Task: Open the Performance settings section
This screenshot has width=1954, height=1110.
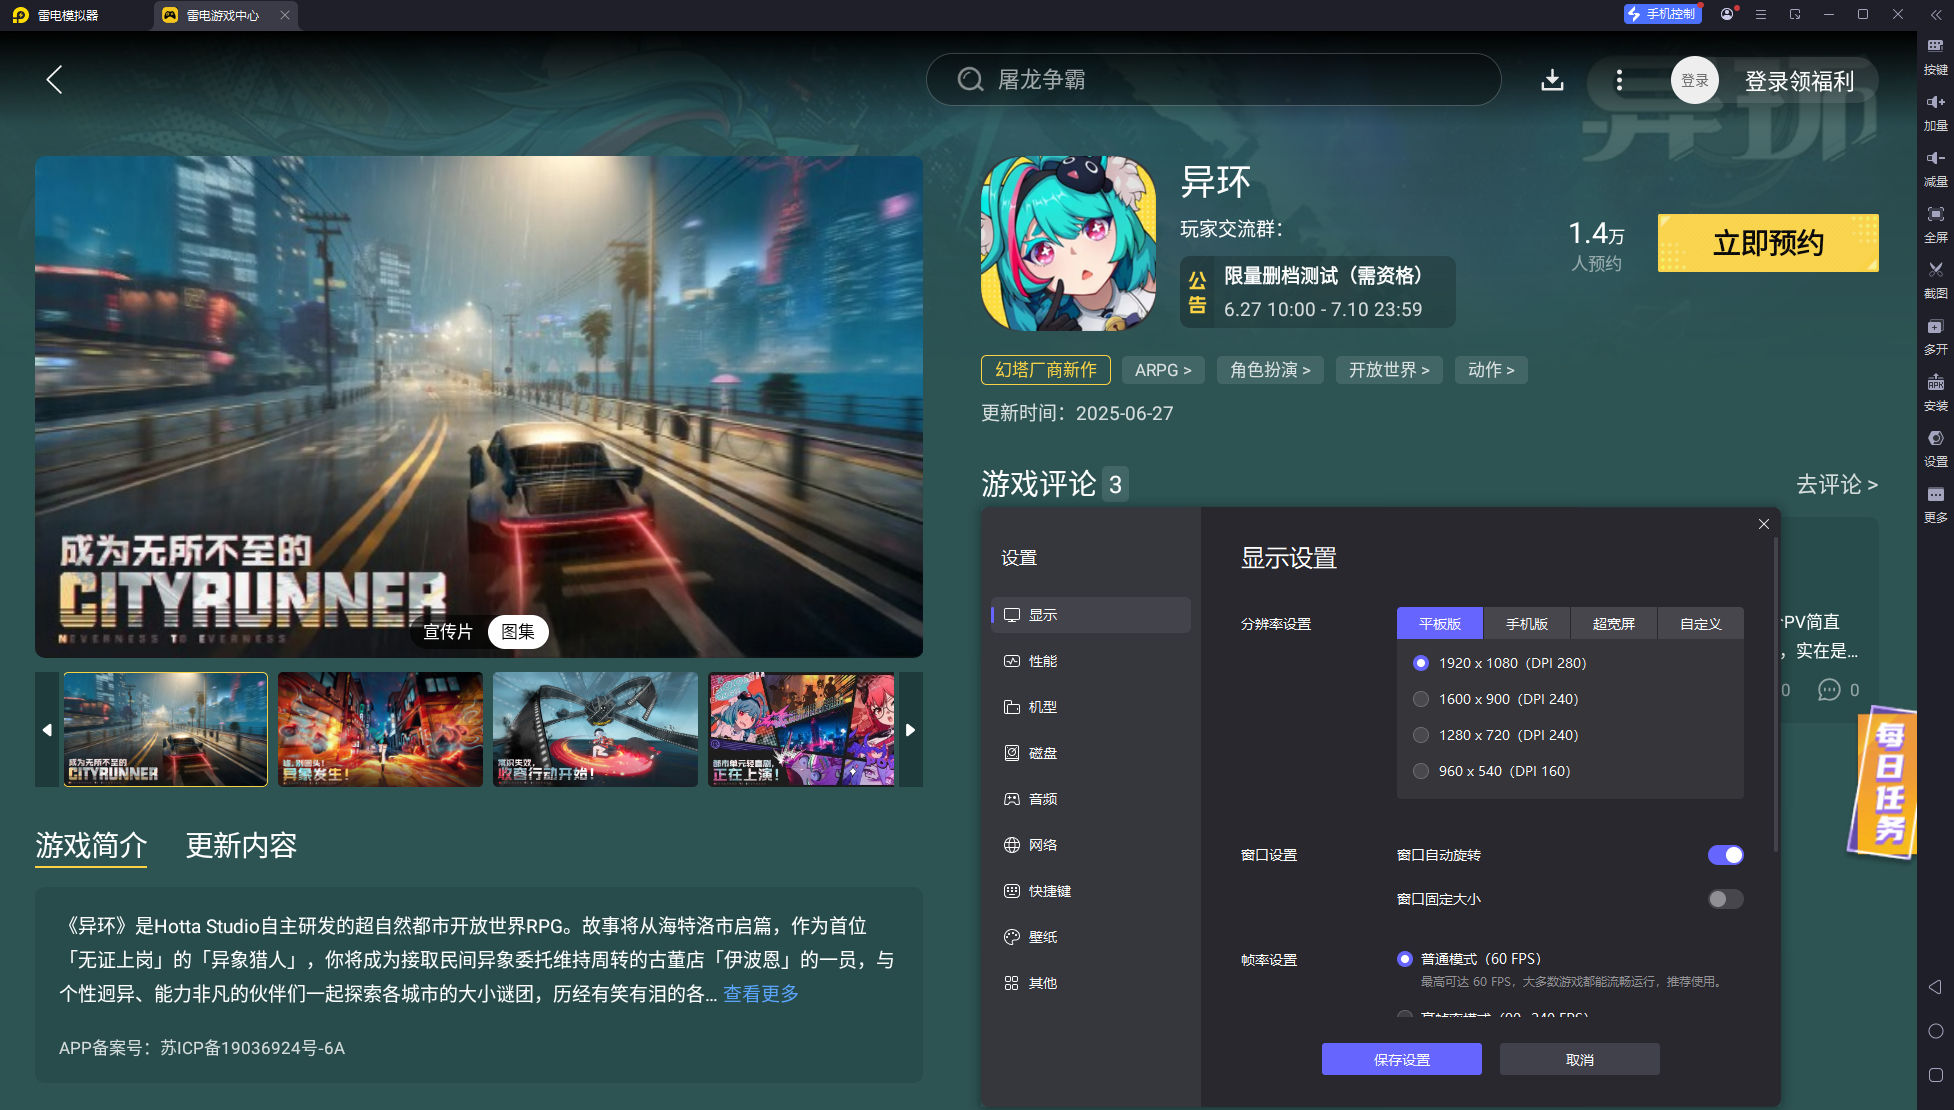Action: [x=1042, y=661]
